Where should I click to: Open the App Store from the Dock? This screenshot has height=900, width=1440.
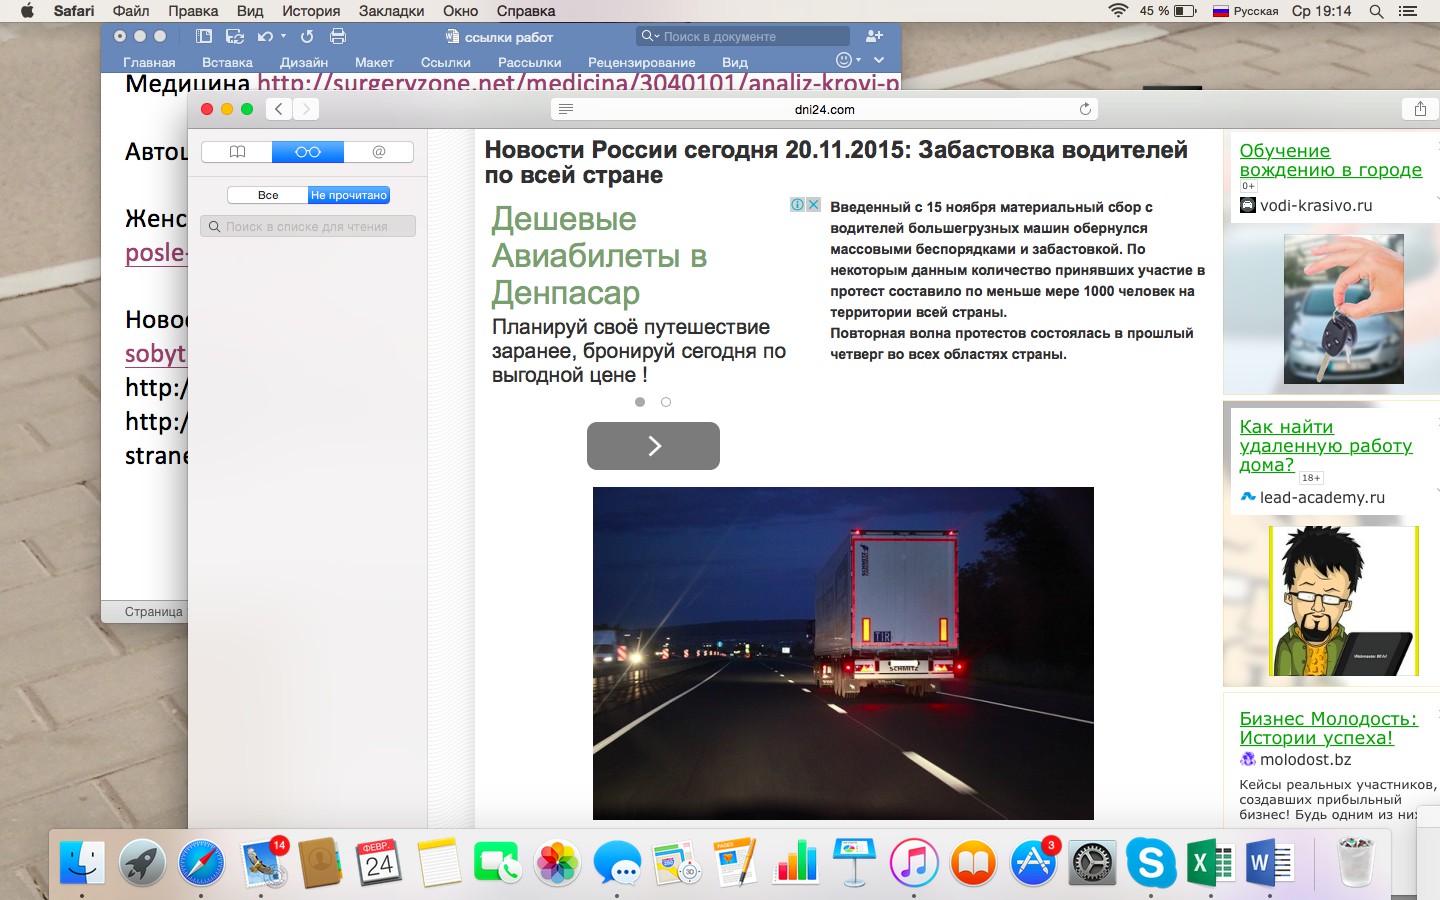point(1032,861)
